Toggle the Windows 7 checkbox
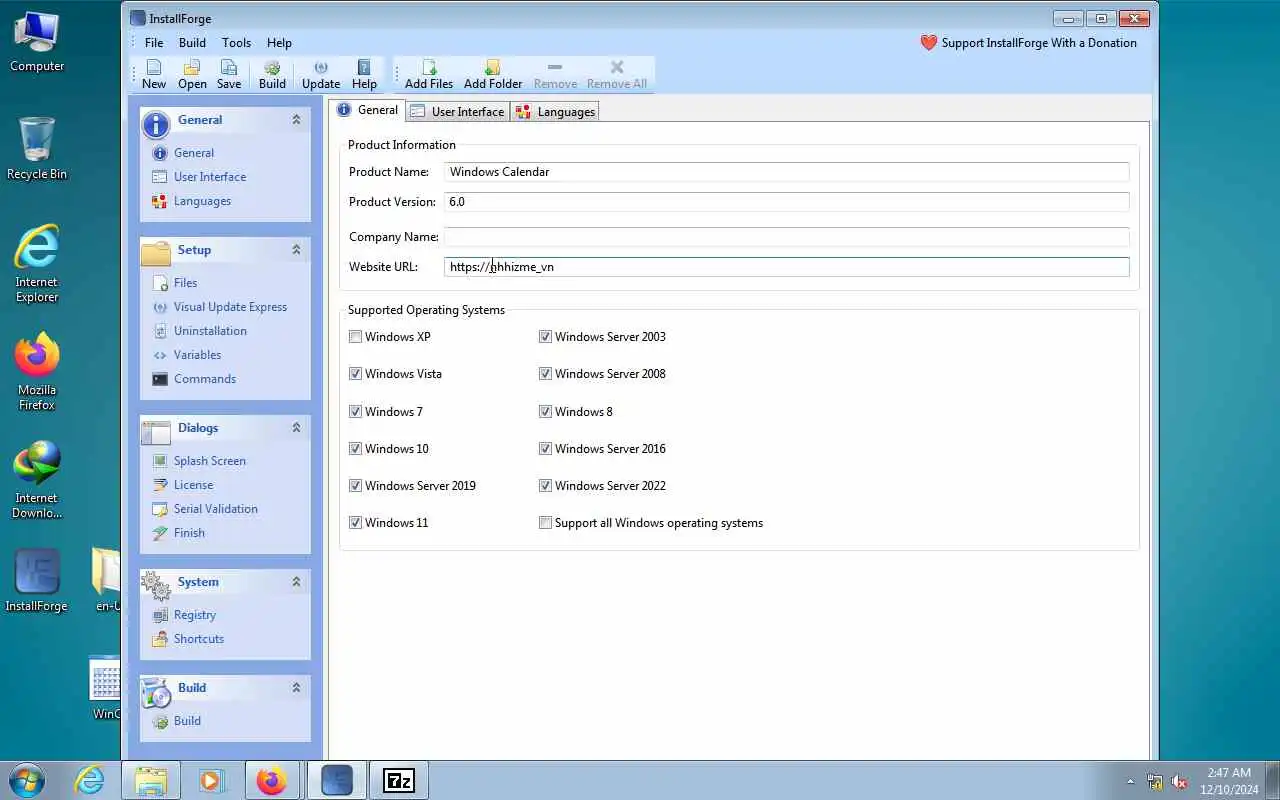The image size is (1280, 800). 355,412
